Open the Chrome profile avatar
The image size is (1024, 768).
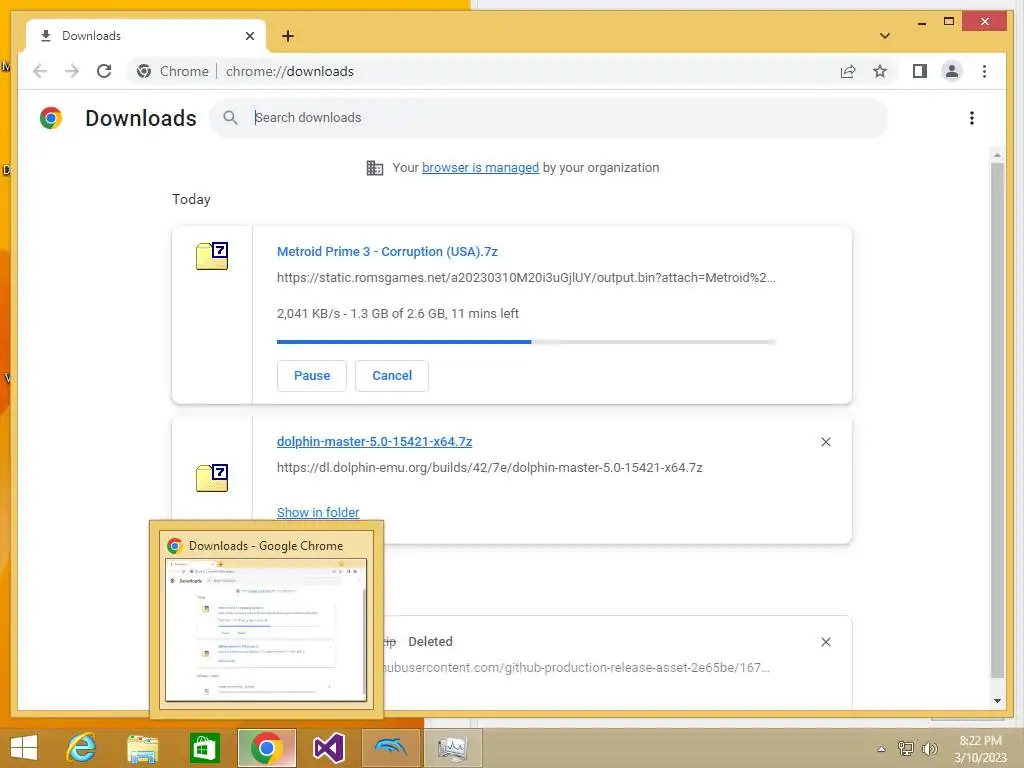pos(952,71)
